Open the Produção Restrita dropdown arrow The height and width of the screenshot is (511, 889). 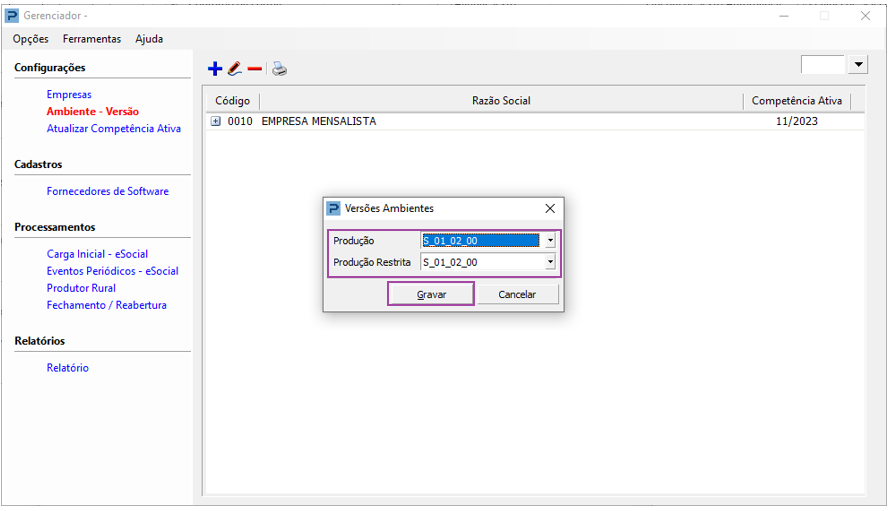[x=550, y=262]
